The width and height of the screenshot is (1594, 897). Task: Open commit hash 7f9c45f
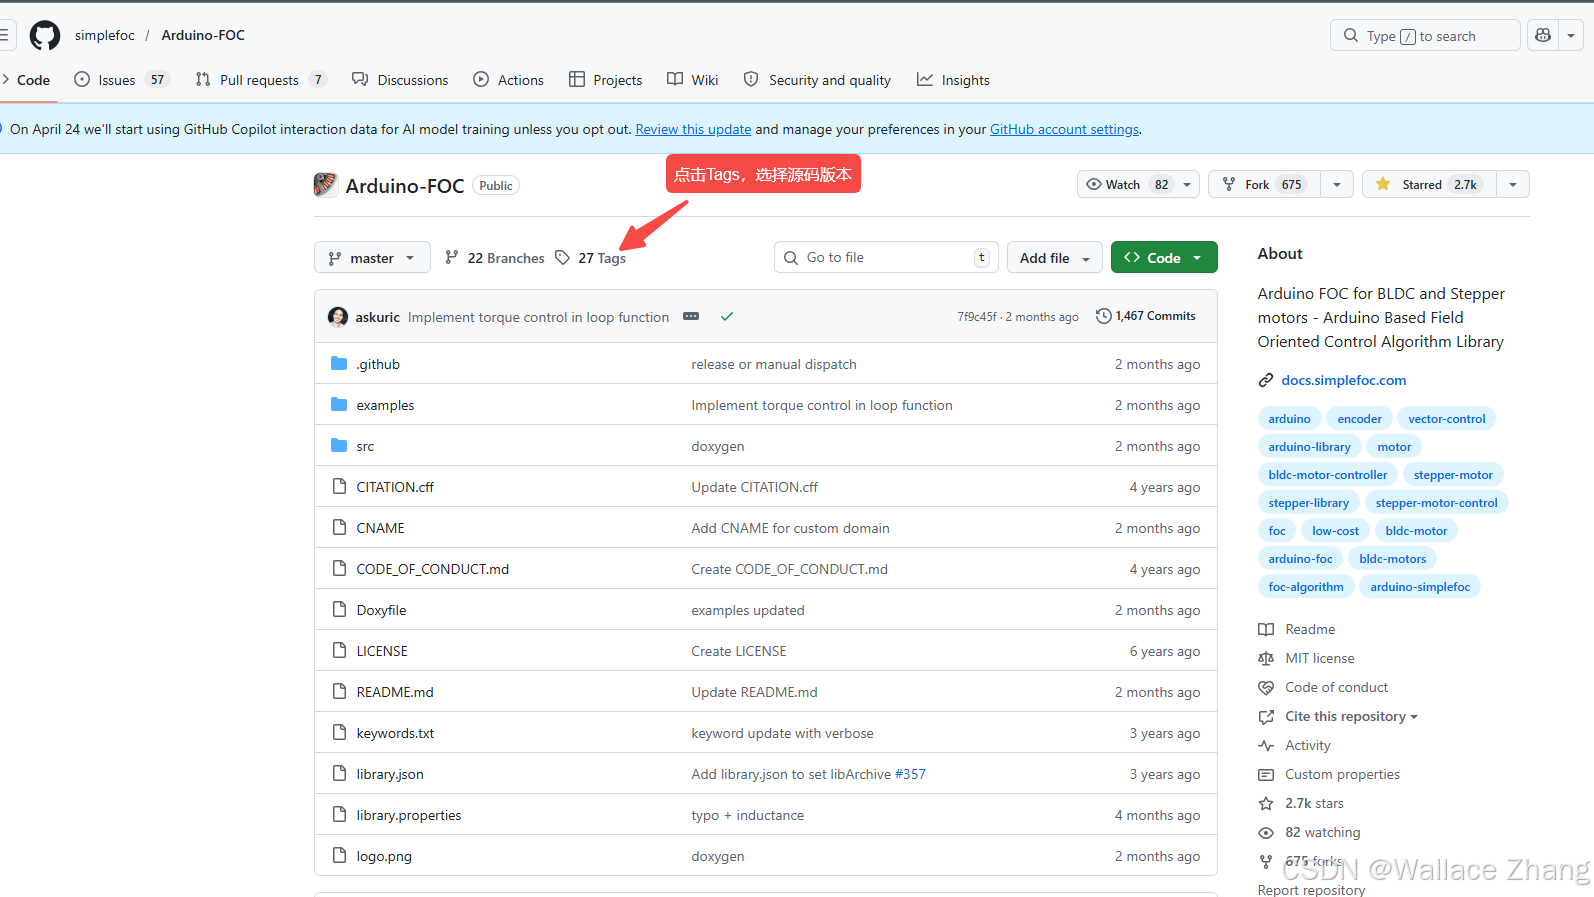click(977, 317)
